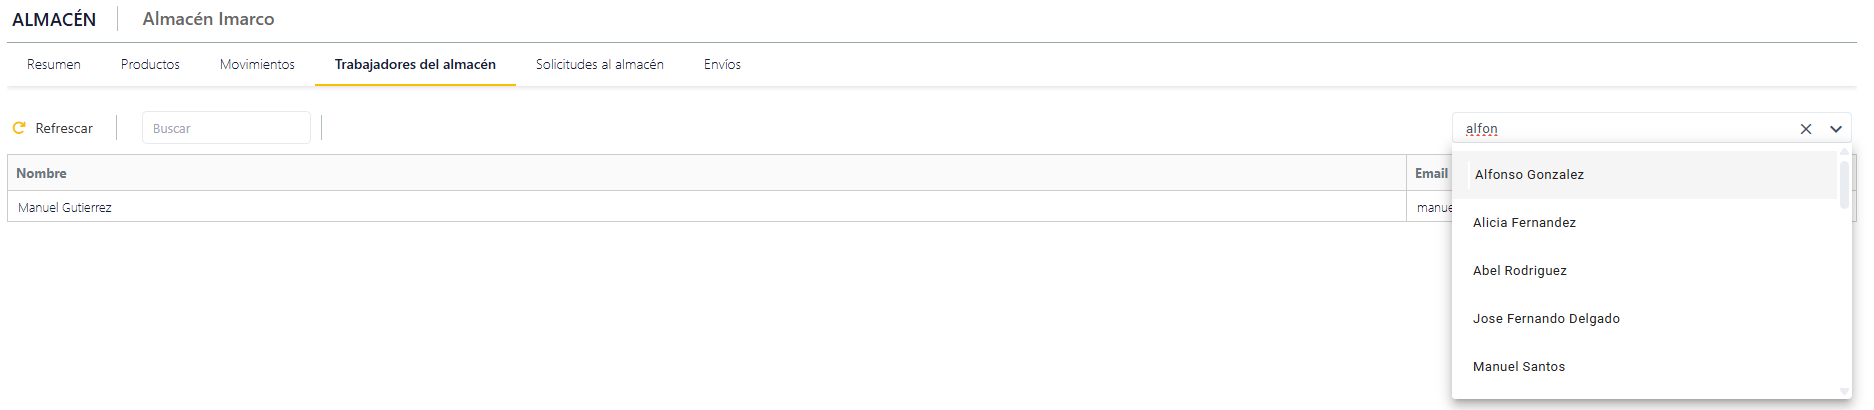
Task: Collapse the worker dropdown using chevron arrow
Action: (1836, 129)
